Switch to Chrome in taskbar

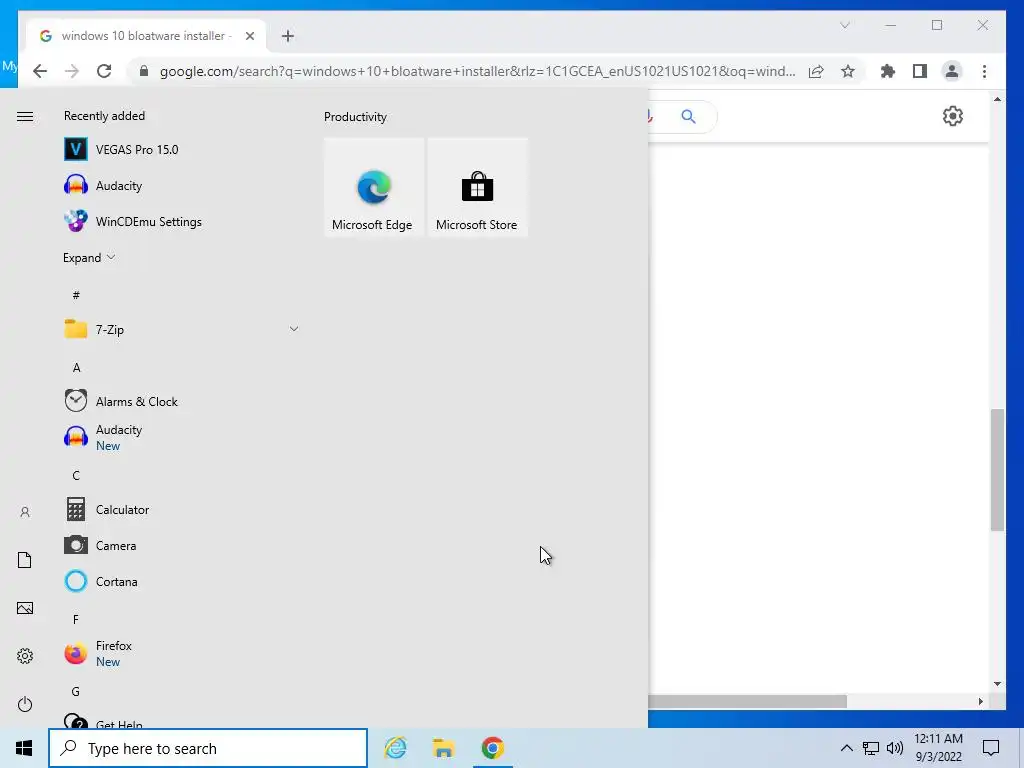pyautogui.click(x=492, y=748)
